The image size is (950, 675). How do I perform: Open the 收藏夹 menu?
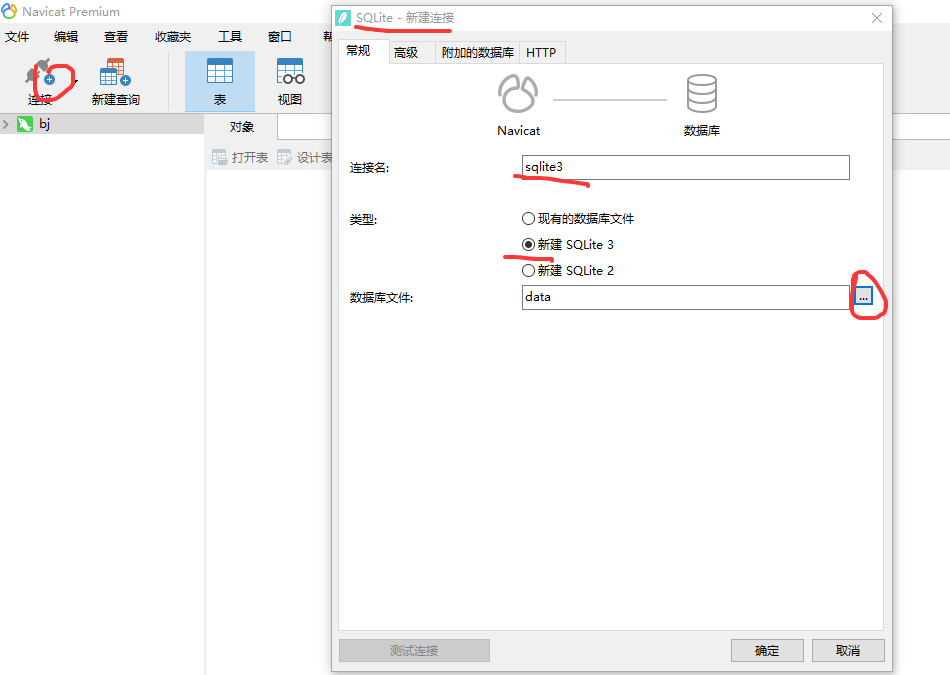(x=173, y=36)
